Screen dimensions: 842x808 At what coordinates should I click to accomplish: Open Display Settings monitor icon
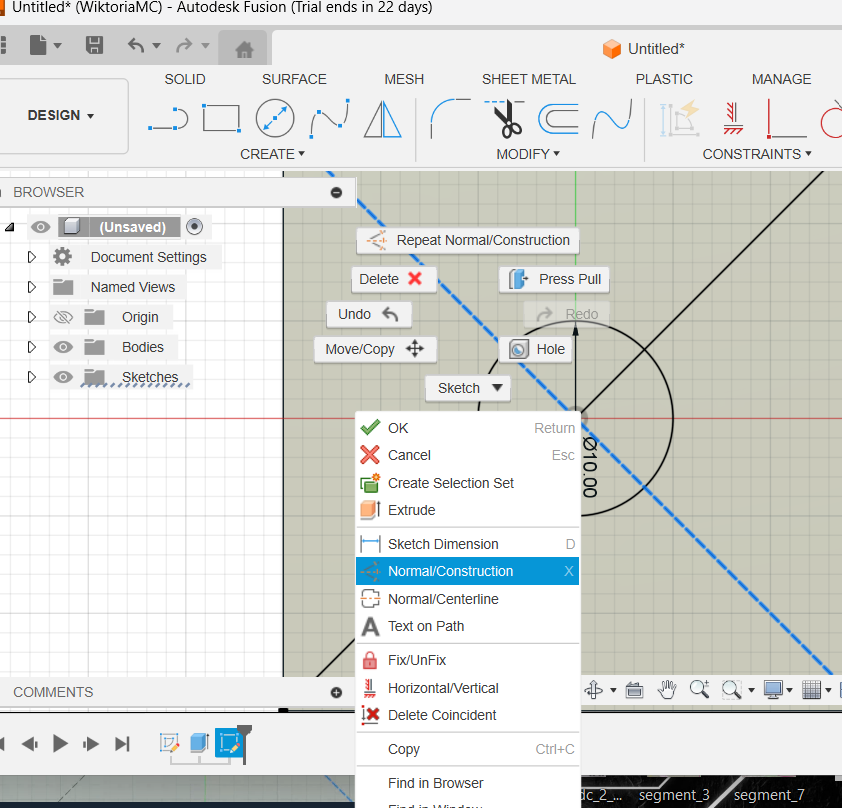(773, 689)
